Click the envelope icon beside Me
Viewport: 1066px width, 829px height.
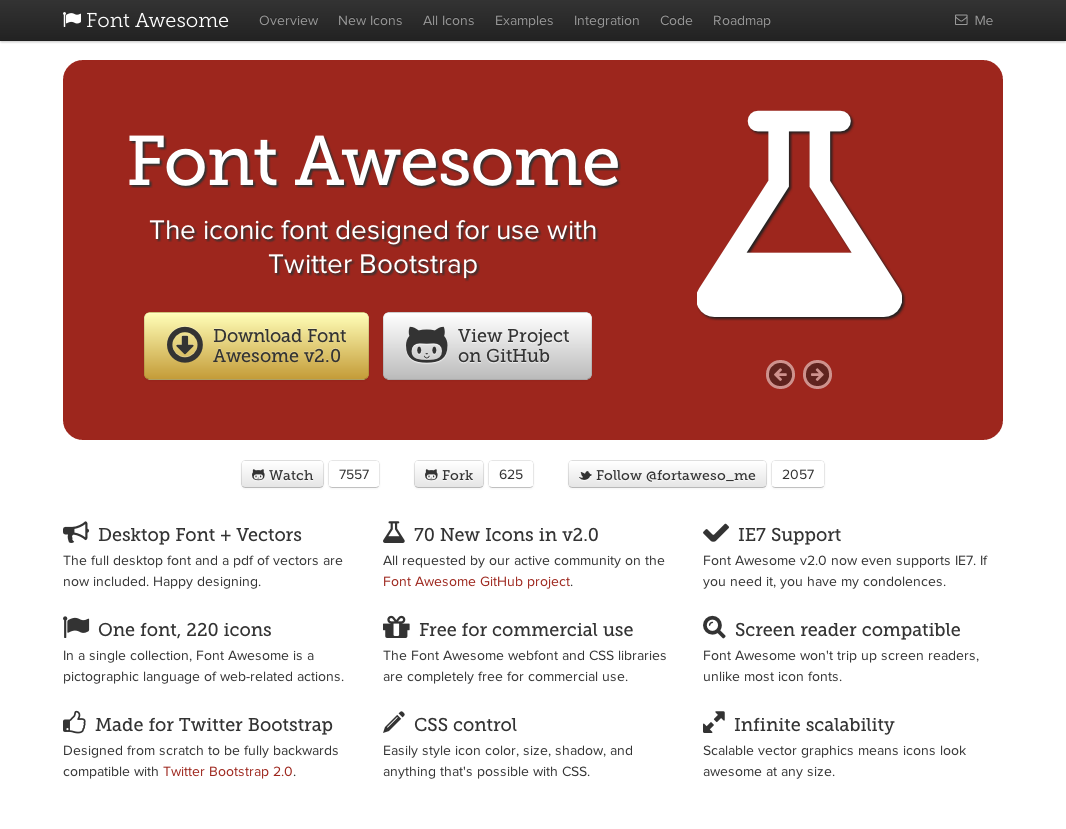961,20
